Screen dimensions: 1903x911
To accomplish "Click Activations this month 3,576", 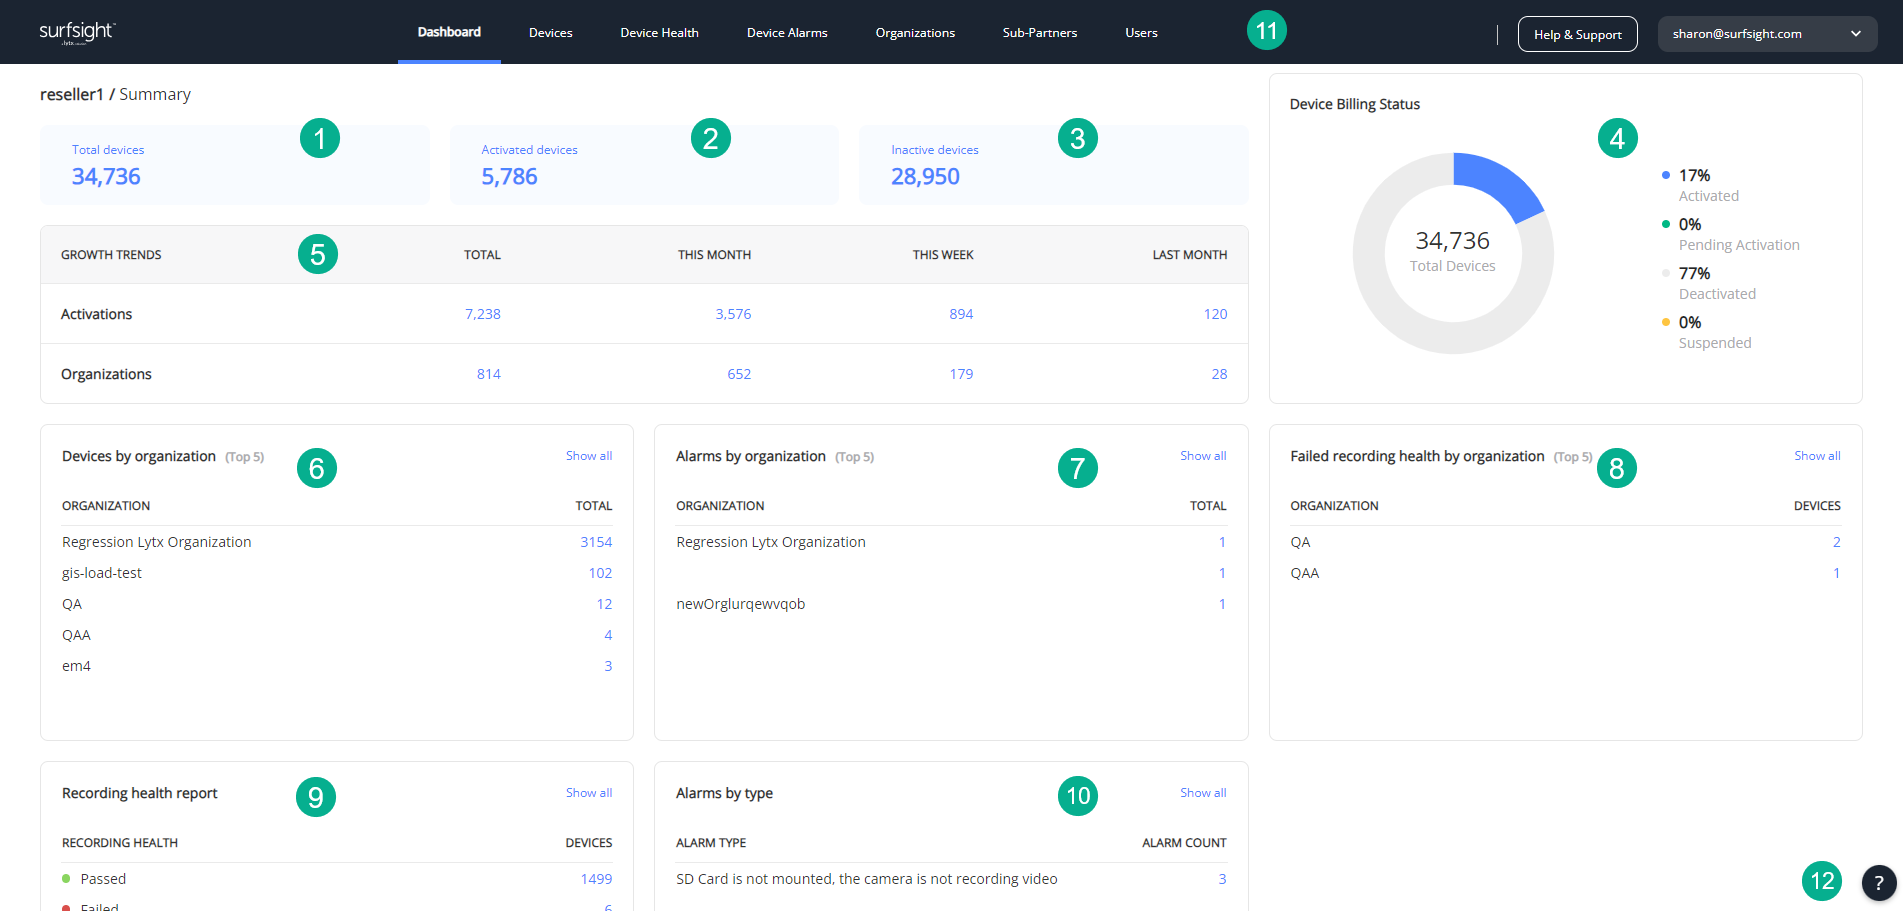I will pyautogui.click(x=733, y=314).
